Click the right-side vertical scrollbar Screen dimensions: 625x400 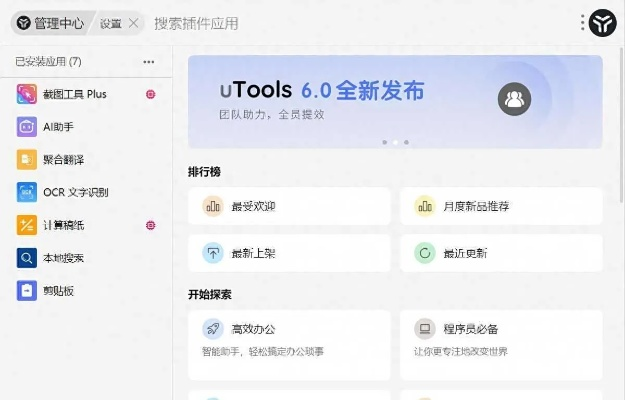[622, 127]
